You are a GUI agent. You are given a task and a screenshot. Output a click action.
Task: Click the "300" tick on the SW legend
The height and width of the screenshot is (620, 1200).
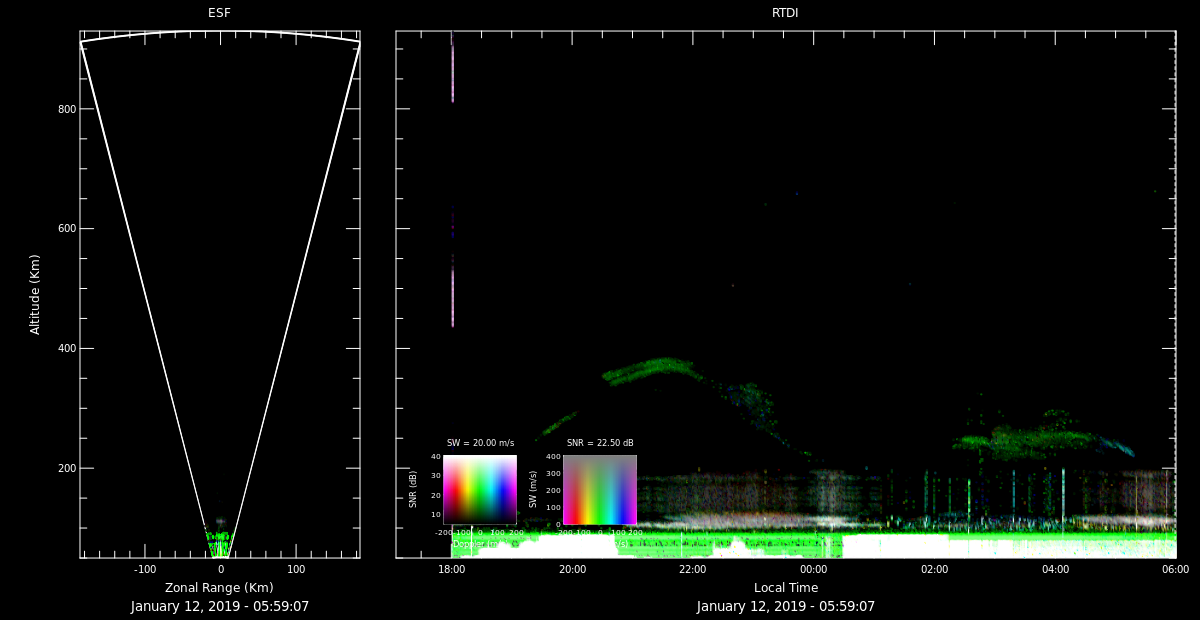click(553, 474)
